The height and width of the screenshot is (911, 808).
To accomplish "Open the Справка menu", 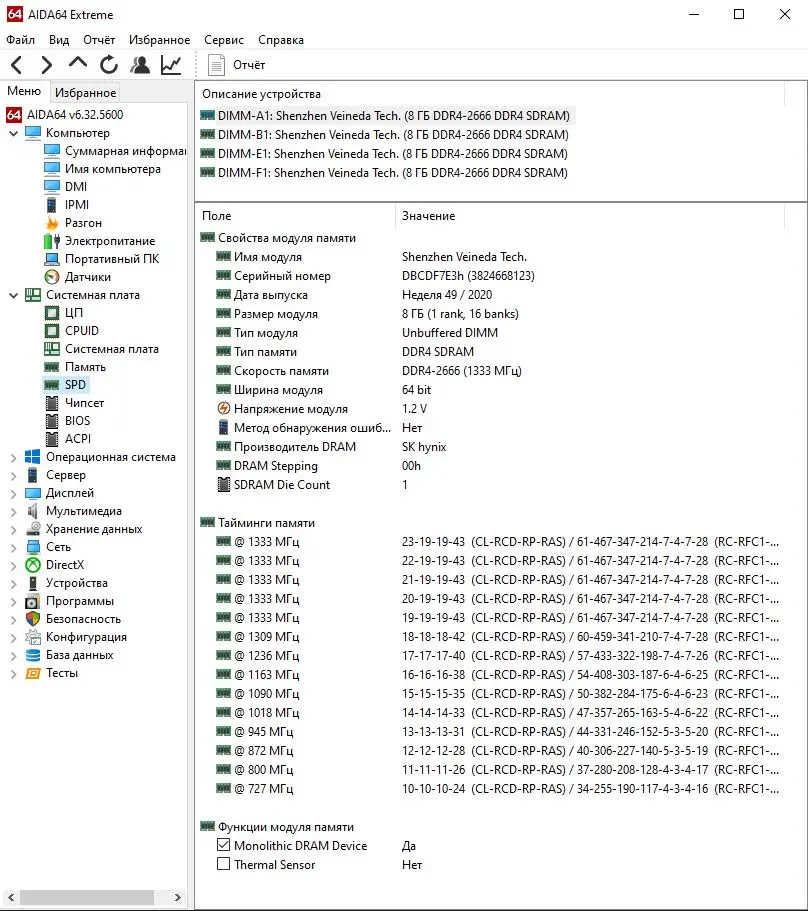I will pos(281,40).
